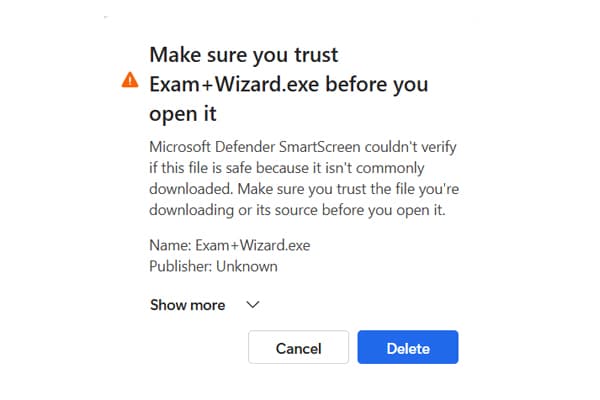This screenshot has width=600, height=400.
Task: Click the orange warning triangle icon
Action: (130, 80)
